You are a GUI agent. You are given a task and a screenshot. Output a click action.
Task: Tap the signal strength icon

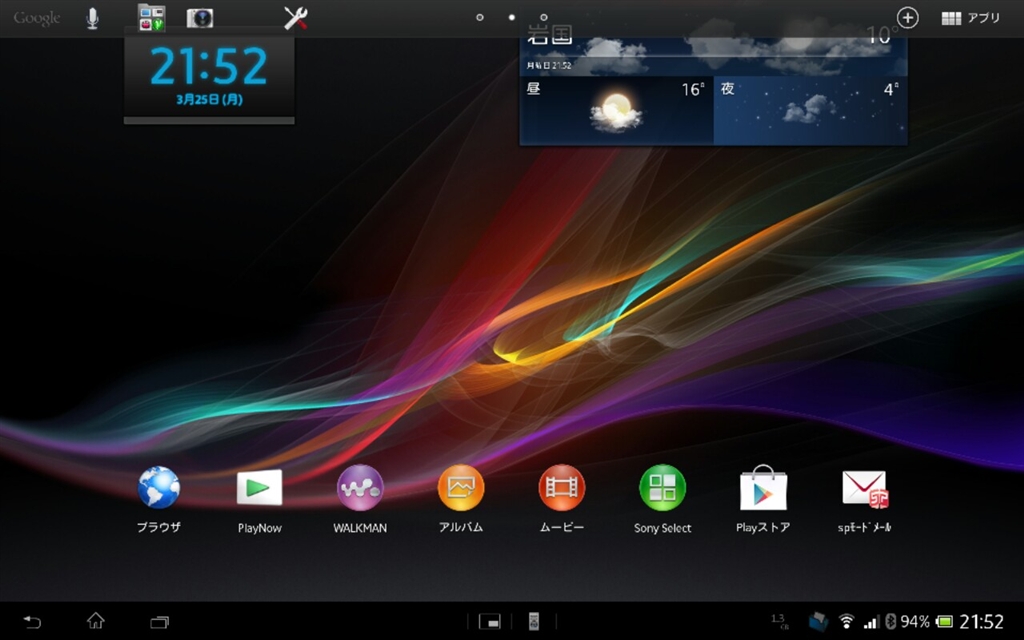click(871, 622)
